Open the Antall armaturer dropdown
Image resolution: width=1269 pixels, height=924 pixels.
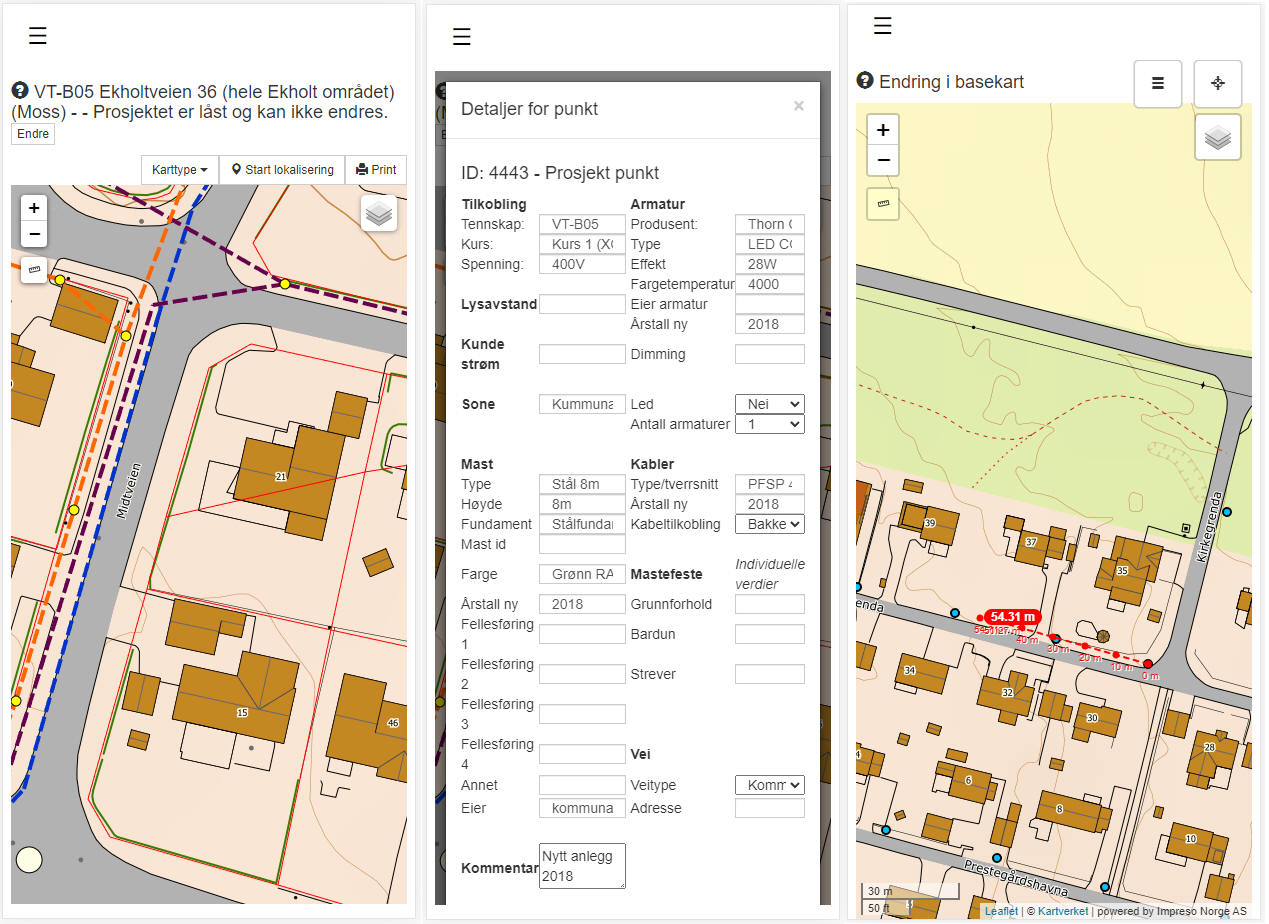[x=769, y=424]
